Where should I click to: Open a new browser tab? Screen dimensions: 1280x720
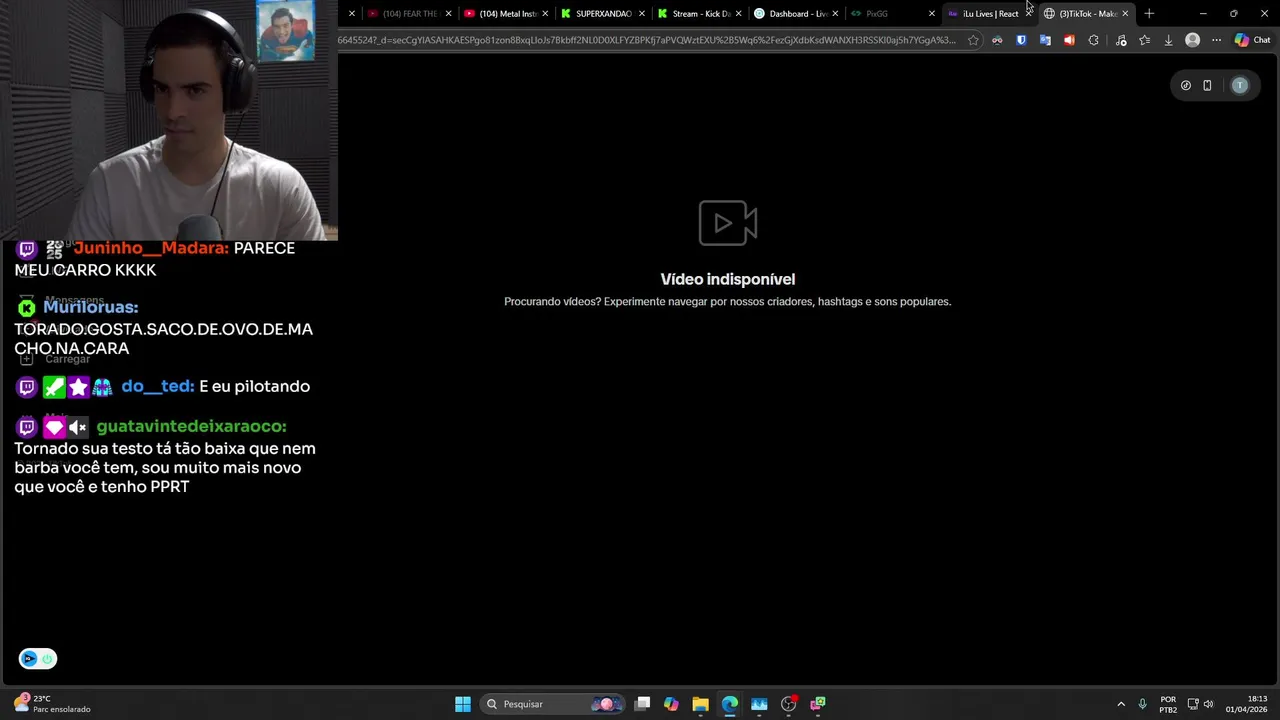point(1149,14)
